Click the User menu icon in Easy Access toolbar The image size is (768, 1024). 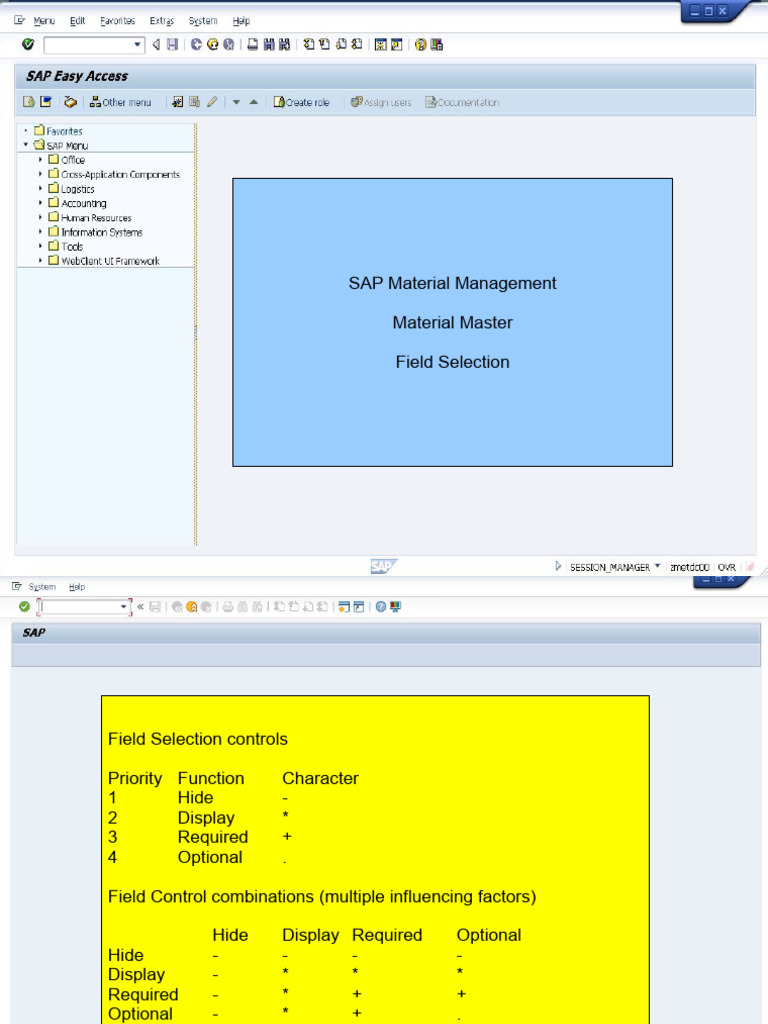click(28, 102)
